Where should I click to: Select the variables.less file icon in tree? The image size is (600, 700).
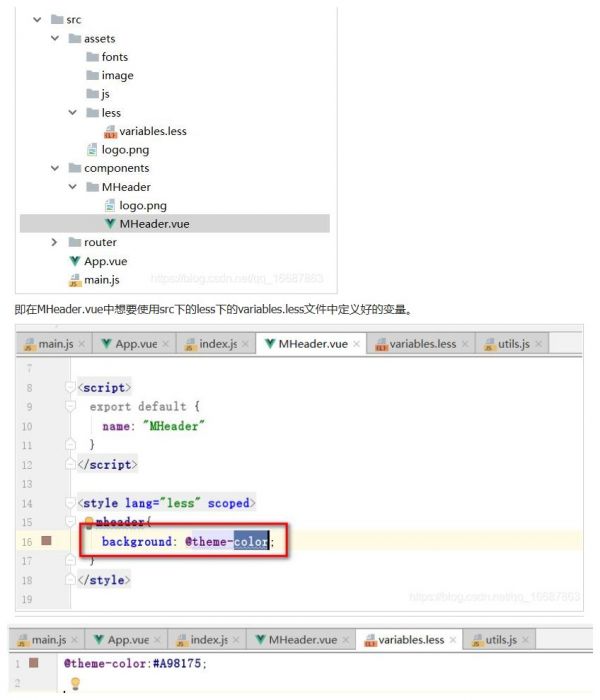(110, 132)
